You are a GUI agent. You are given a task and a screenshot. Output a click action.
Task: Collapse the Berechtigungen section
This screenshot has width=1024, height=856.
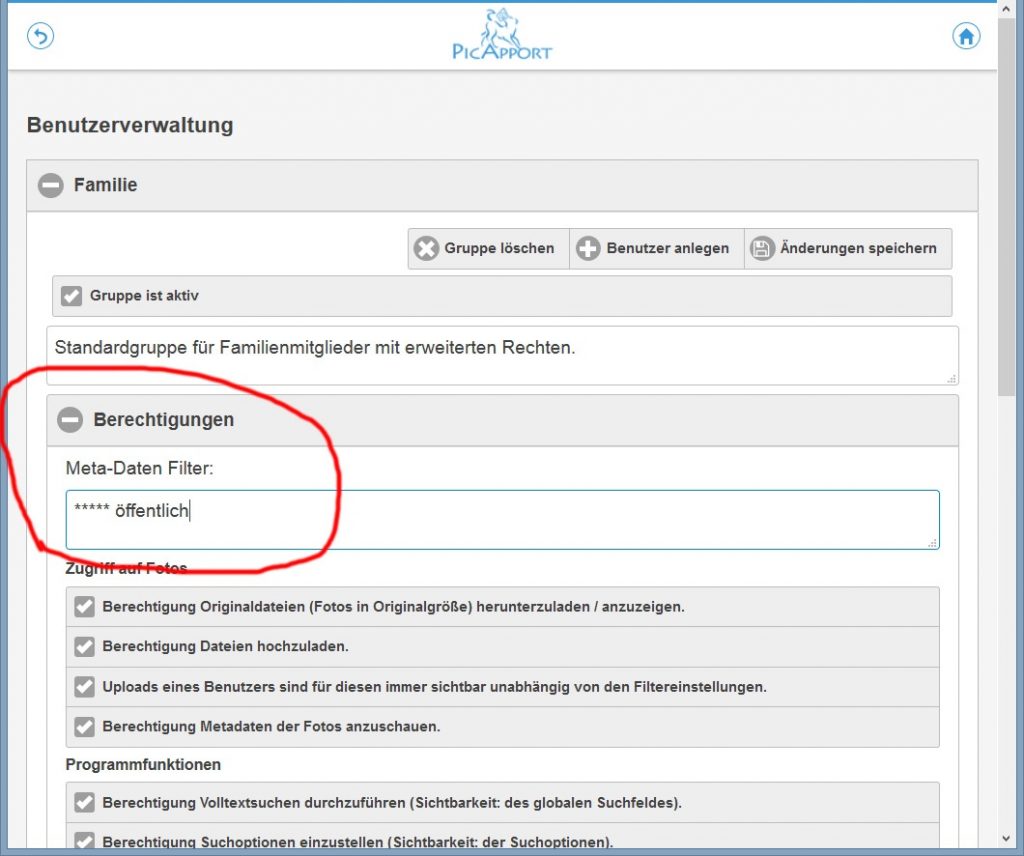pos(70,420)
